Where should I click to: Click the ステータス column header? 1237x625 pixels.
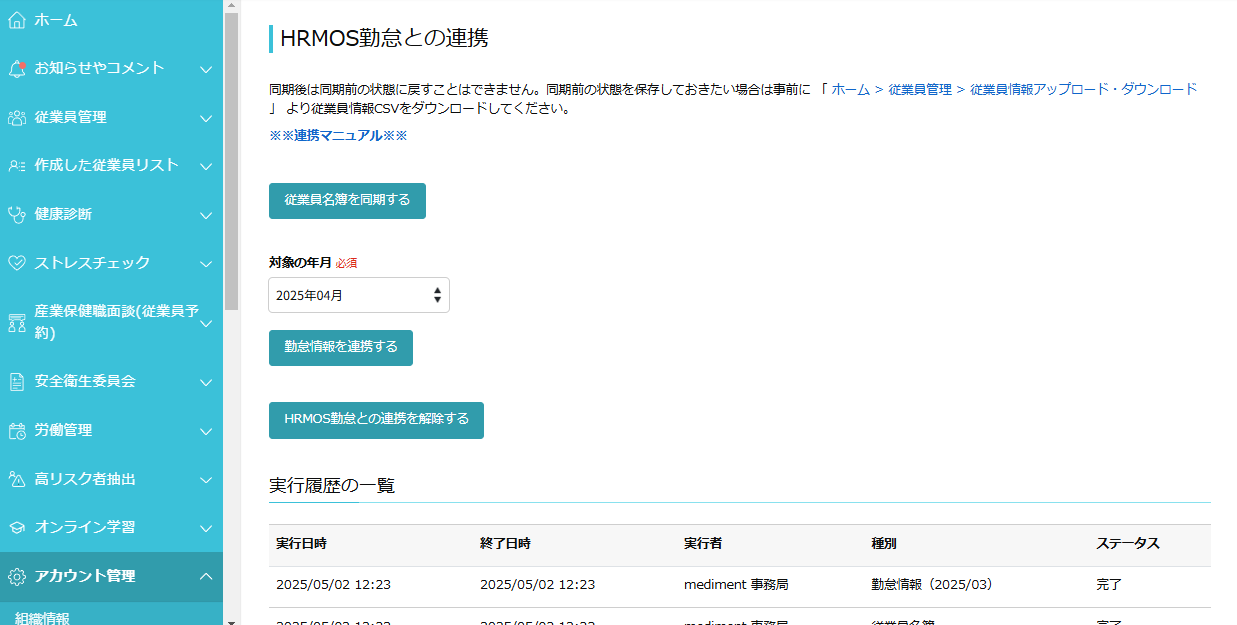[1128, 544]
